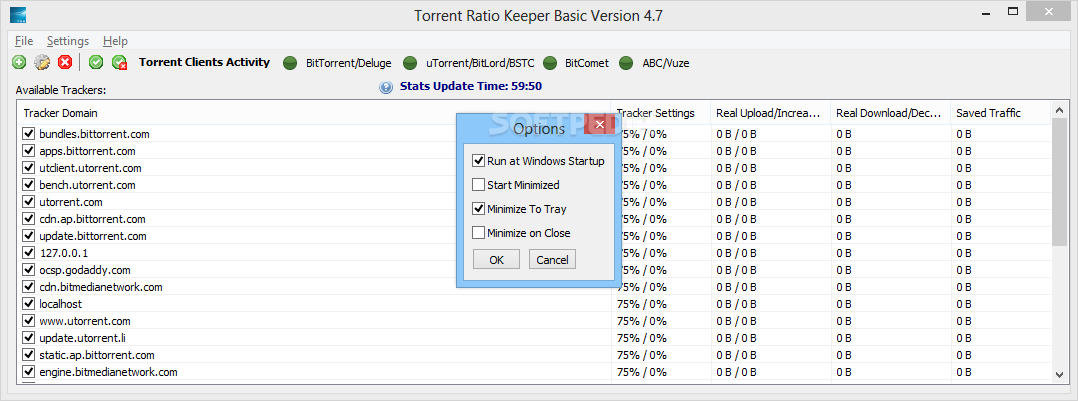Click the Saved Traffic value for 127.0.0.1
Screen dimensions: 1078x401
[964, 252]
